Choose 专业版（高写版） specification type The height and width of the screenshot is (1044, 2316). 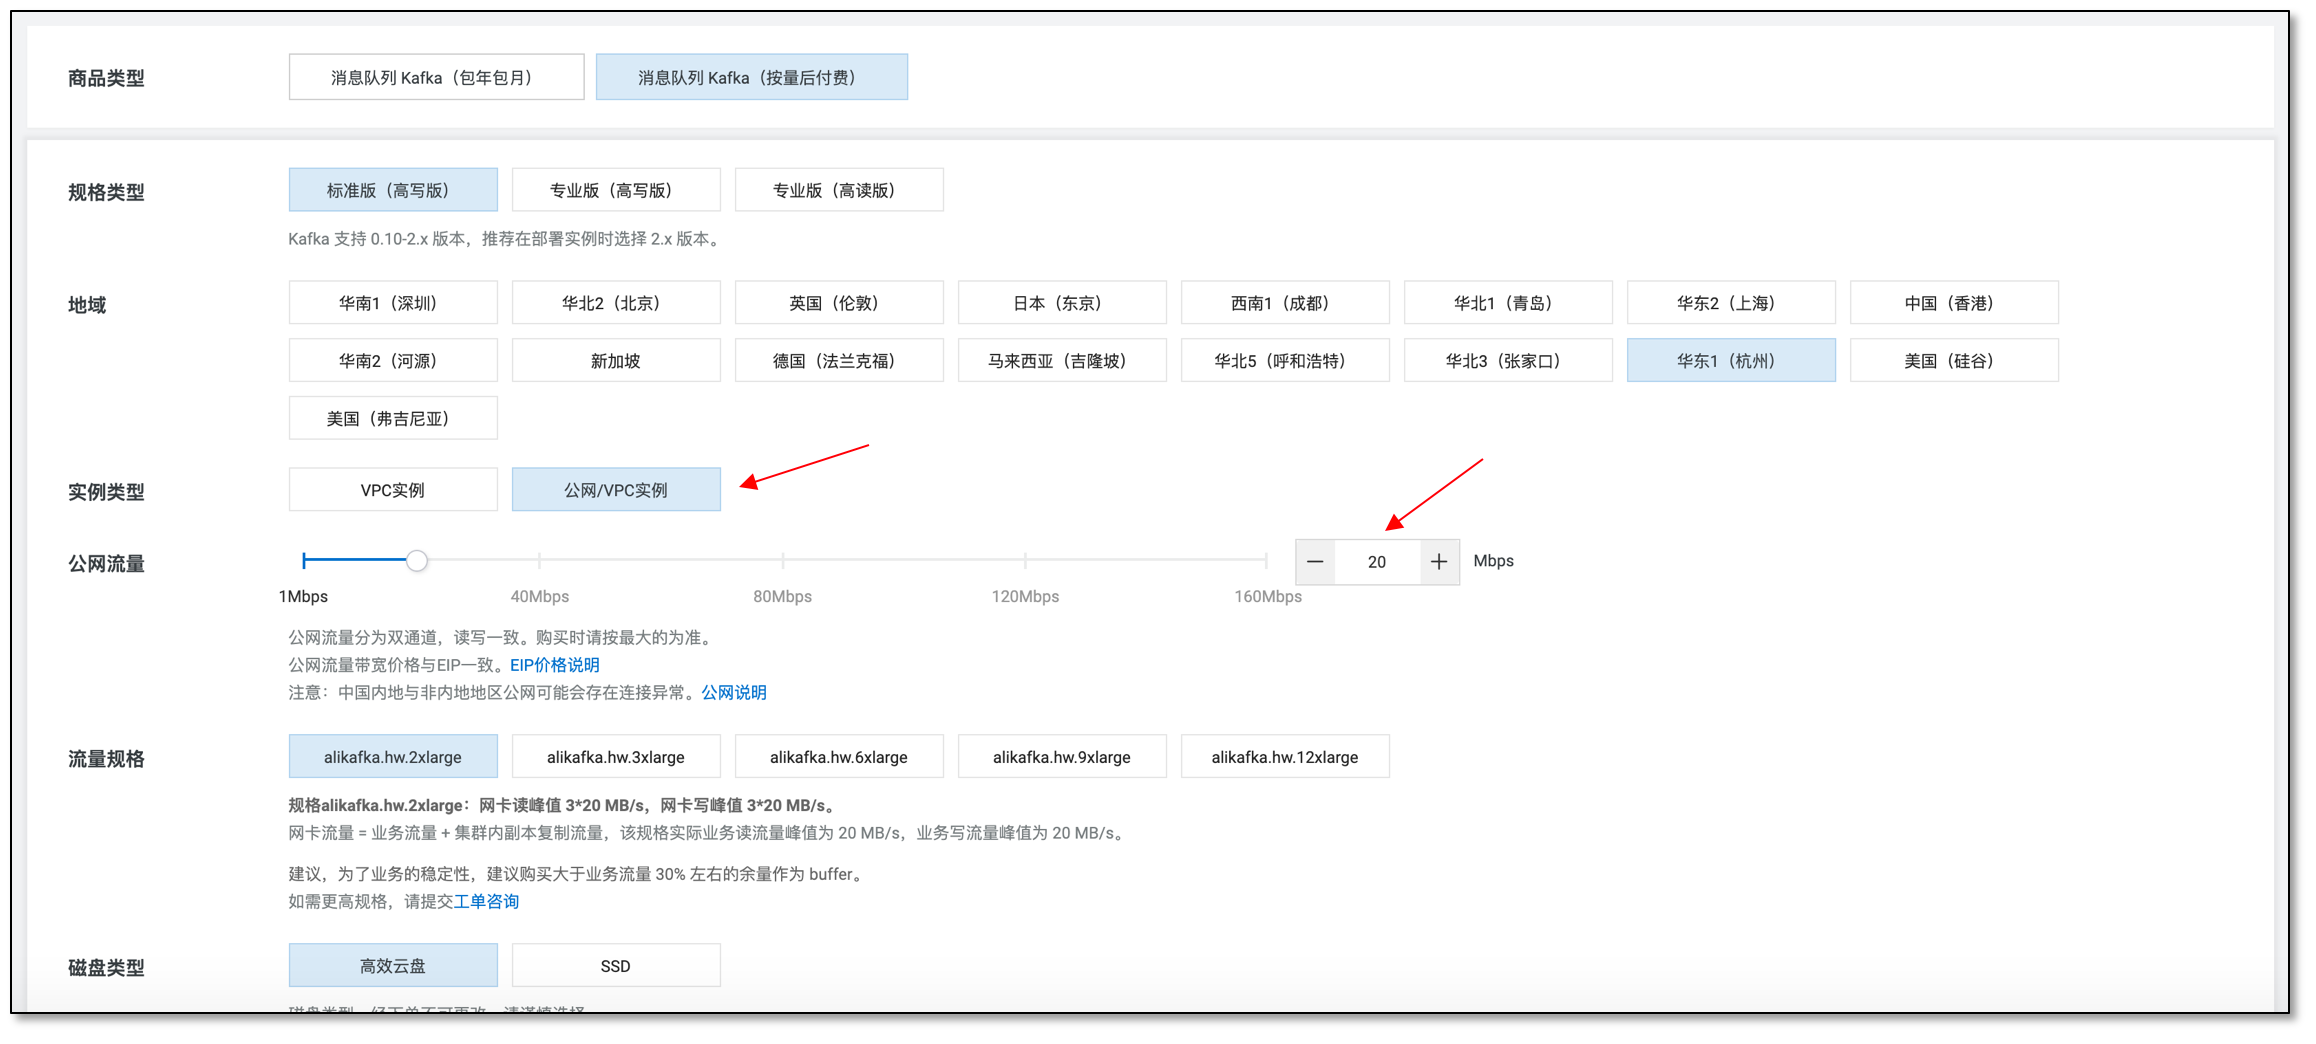615,190
